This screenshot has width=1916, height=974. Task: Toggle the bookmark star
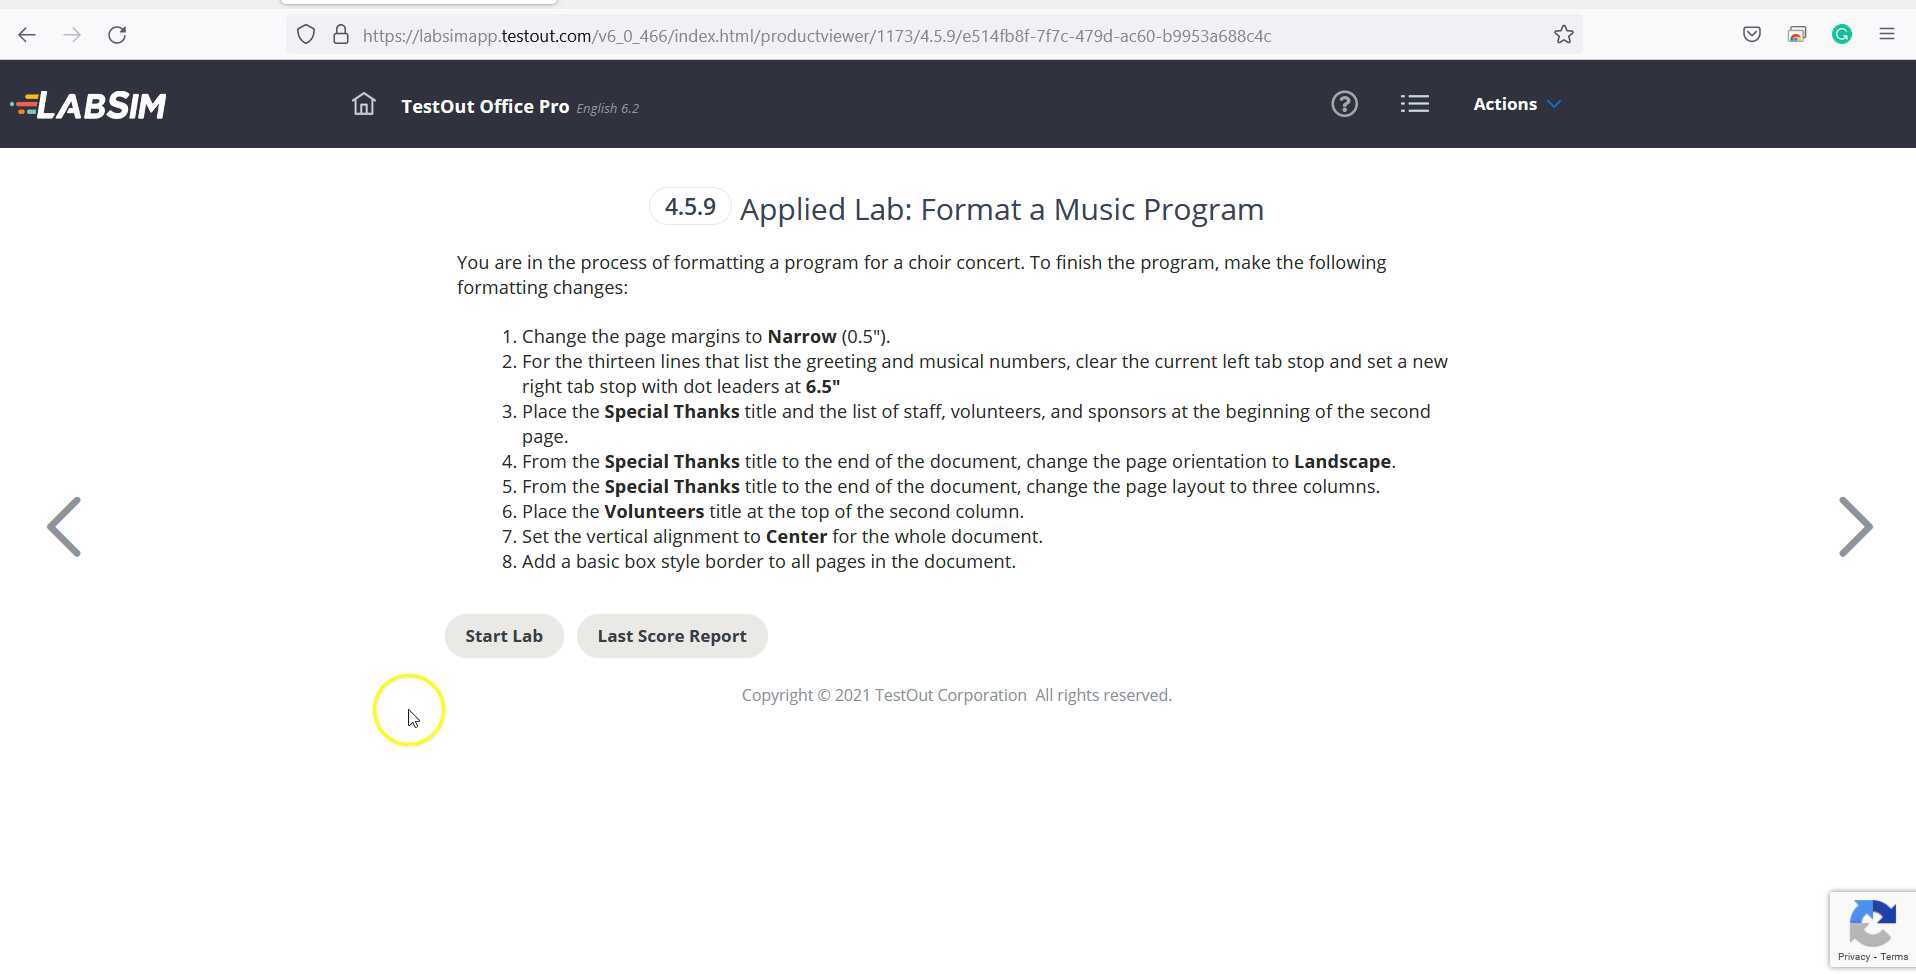[1564, 34]
